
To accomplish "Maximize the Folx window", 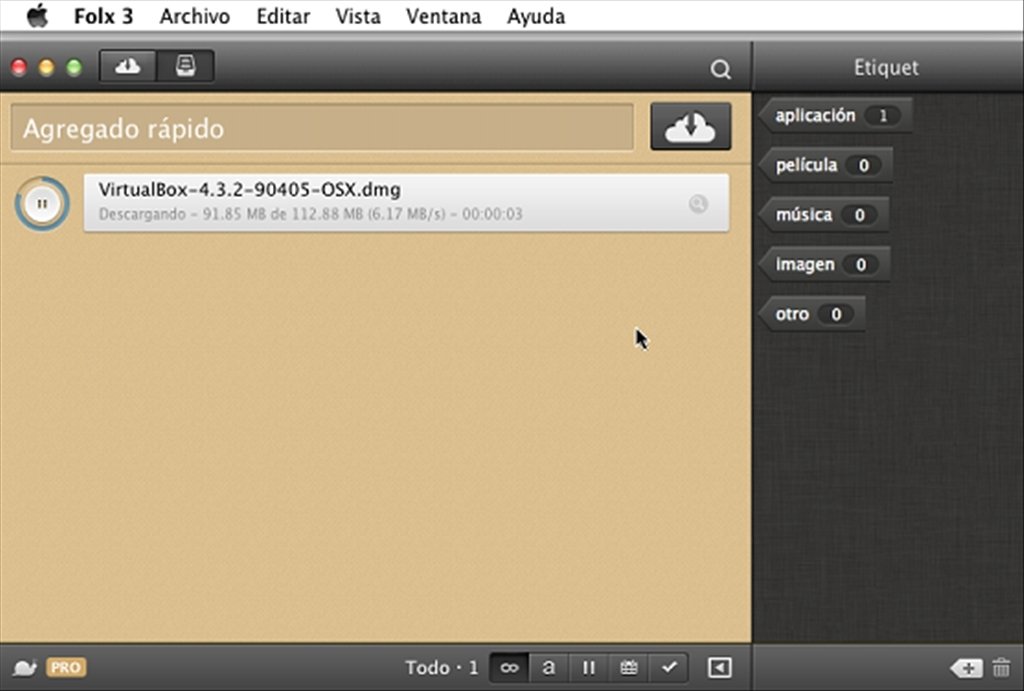I will pos(74,67).
